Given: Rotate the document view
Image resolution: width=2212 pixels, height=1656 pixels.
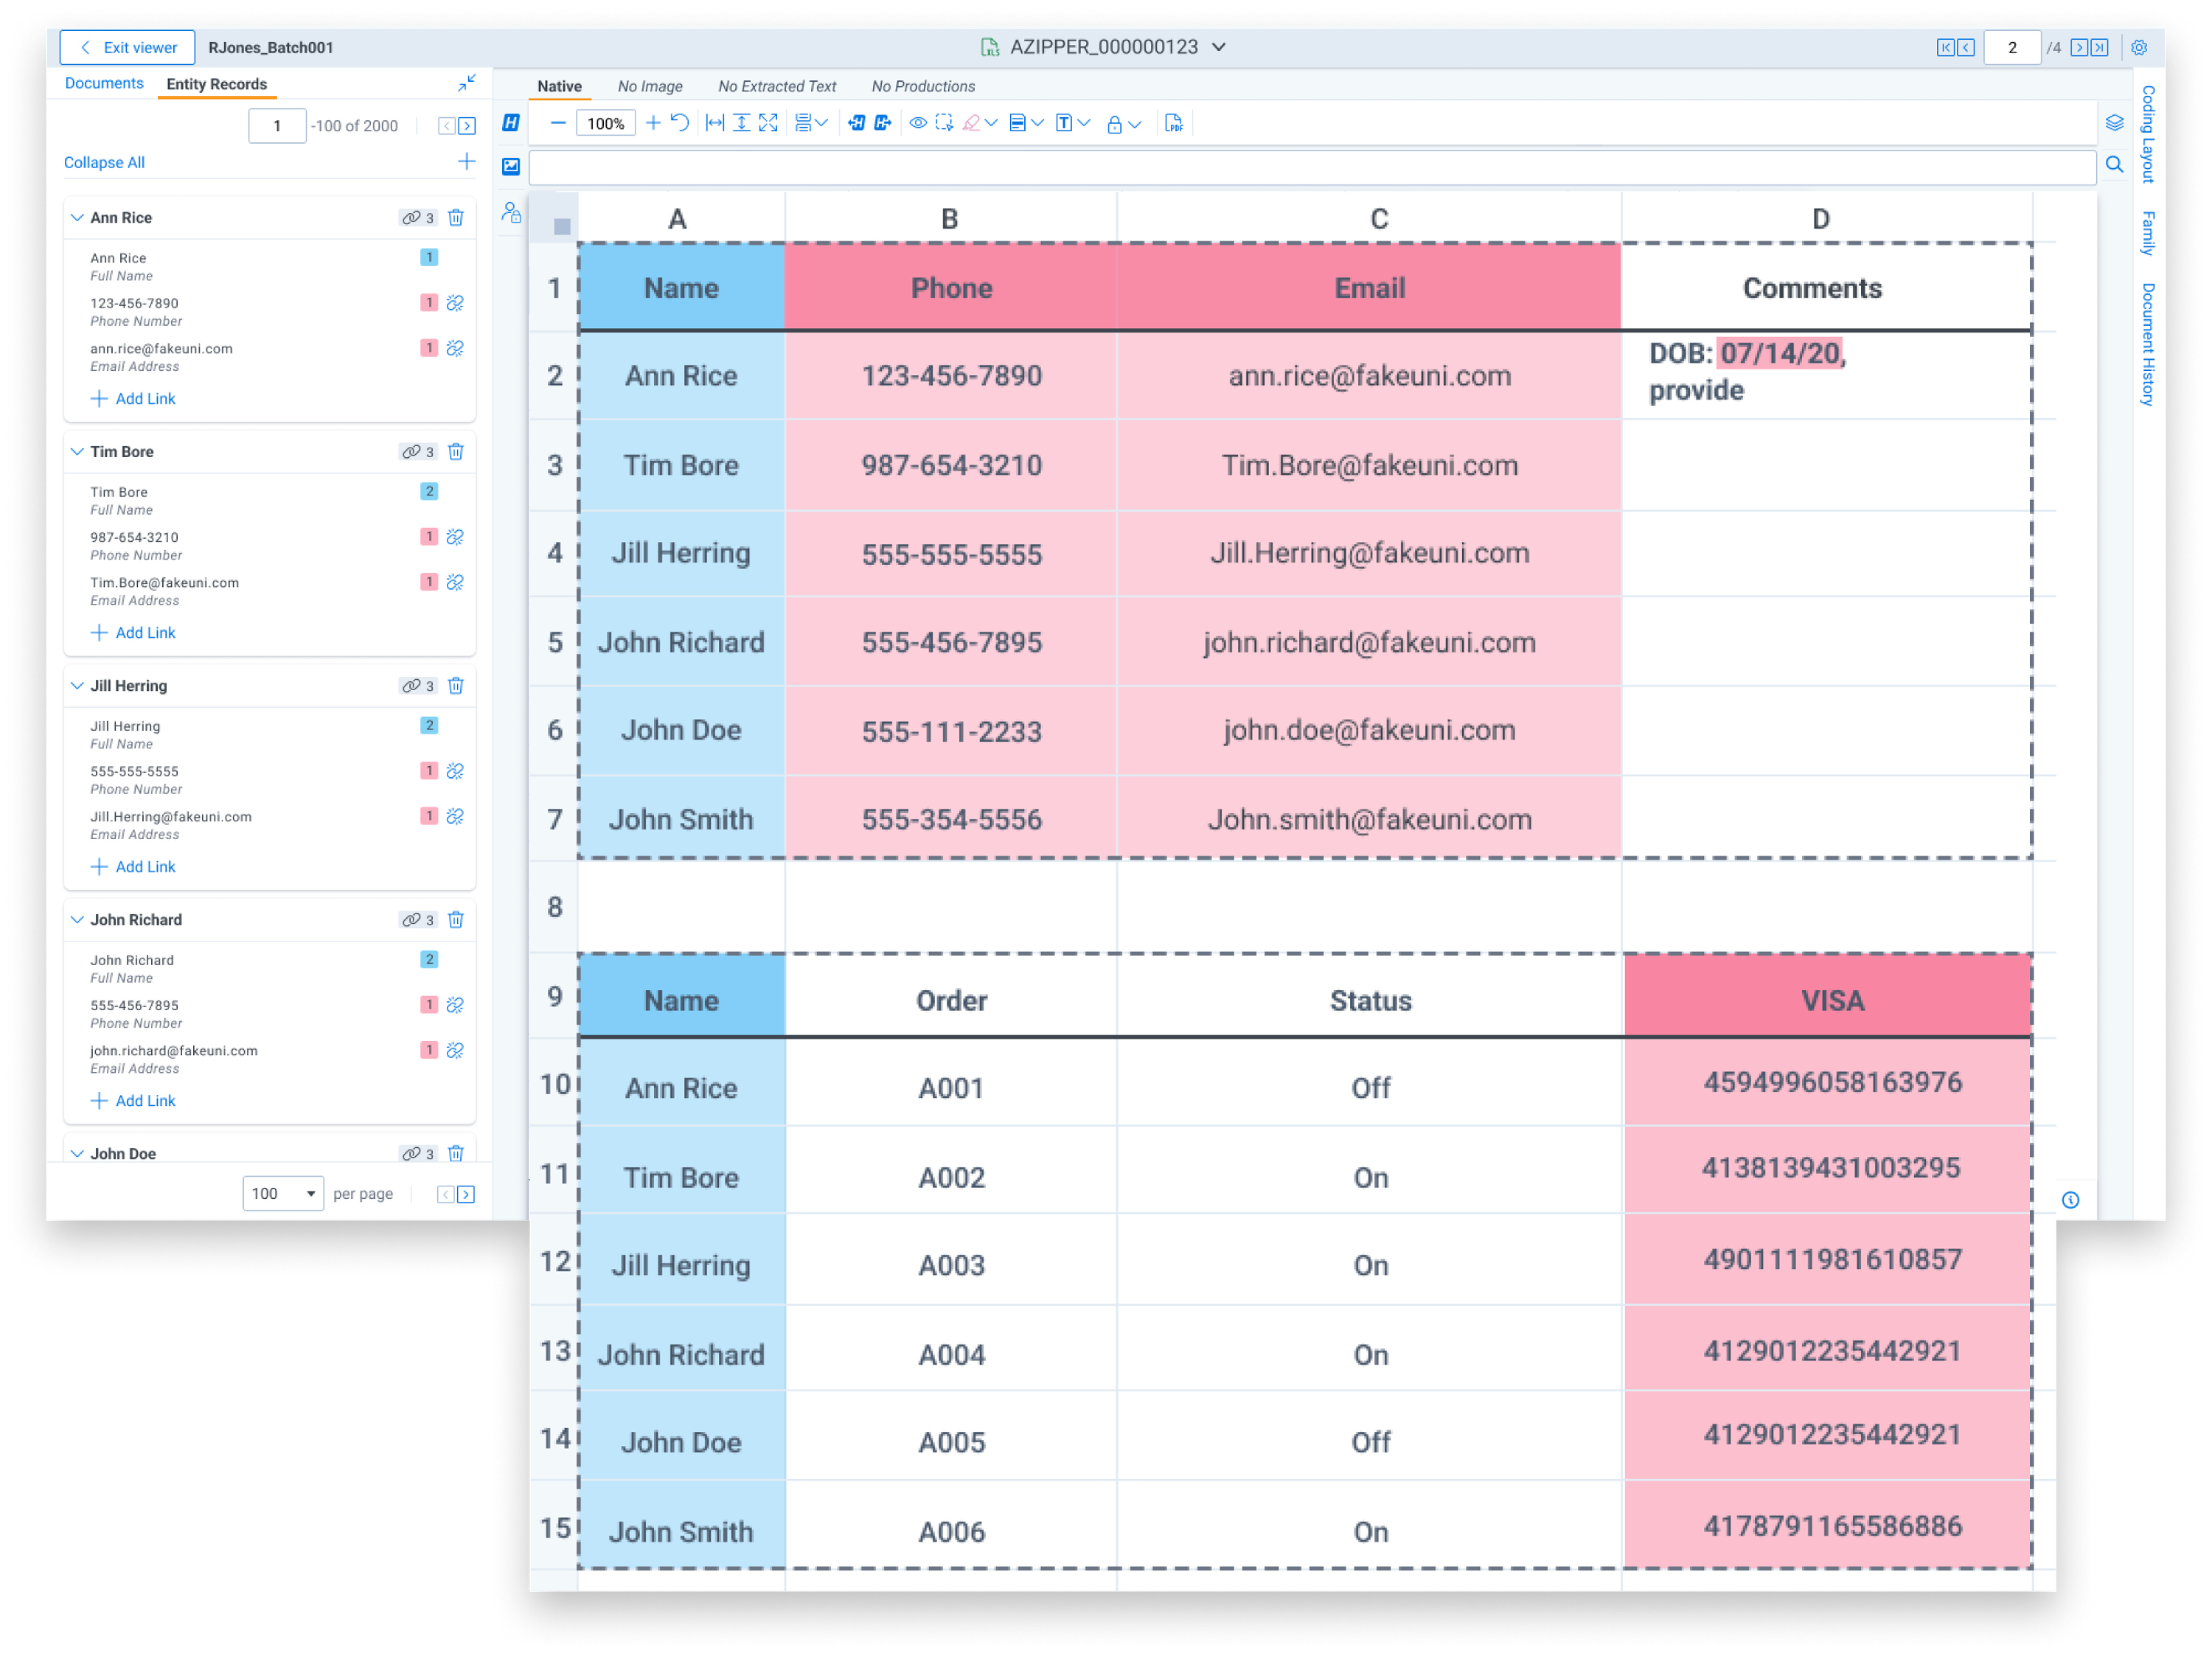Looking at the screenshot, I should tap(680, 122).
